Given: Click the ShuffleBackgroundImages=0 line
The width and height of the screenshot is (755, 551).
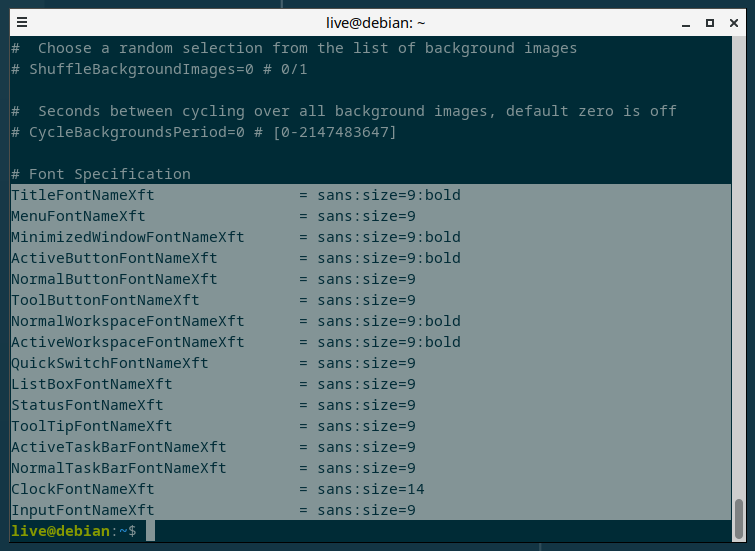Looking at the screenshot, I should (159, 69).
